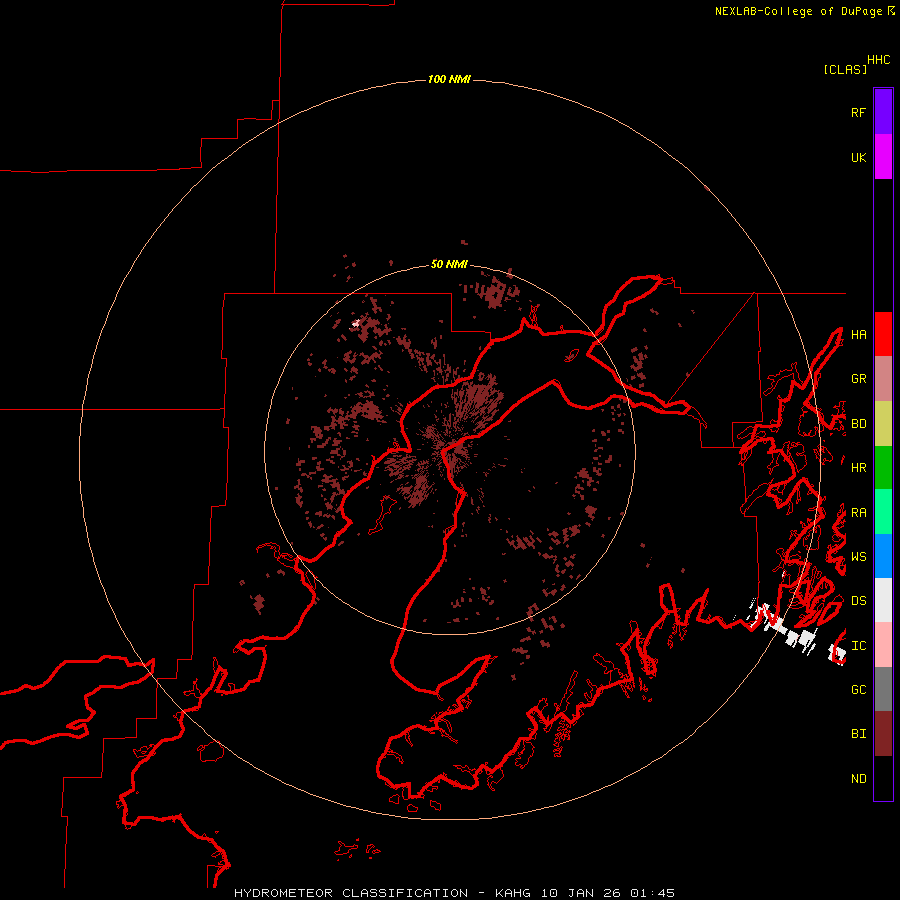The image size is (900, 900).
Task: Click the WS legend label
Action: [858, 557]
